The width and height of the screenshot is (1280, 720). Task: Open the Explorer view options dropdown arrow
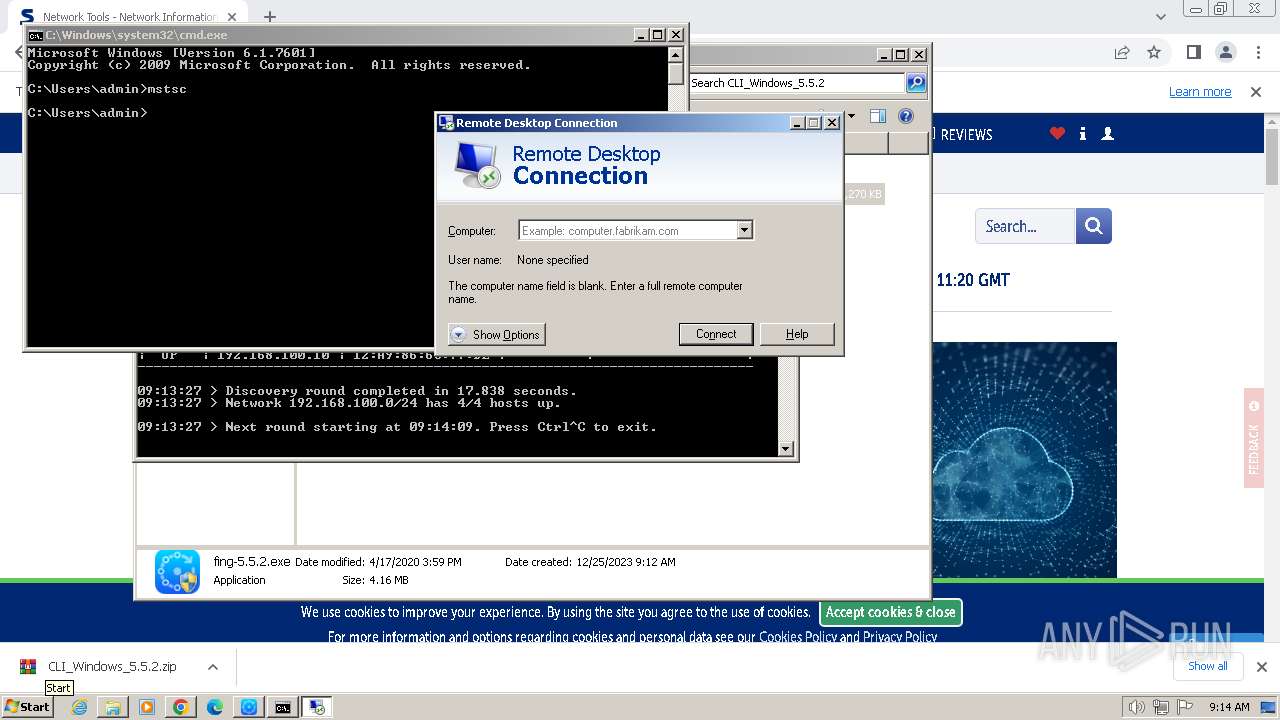(851, 116)
